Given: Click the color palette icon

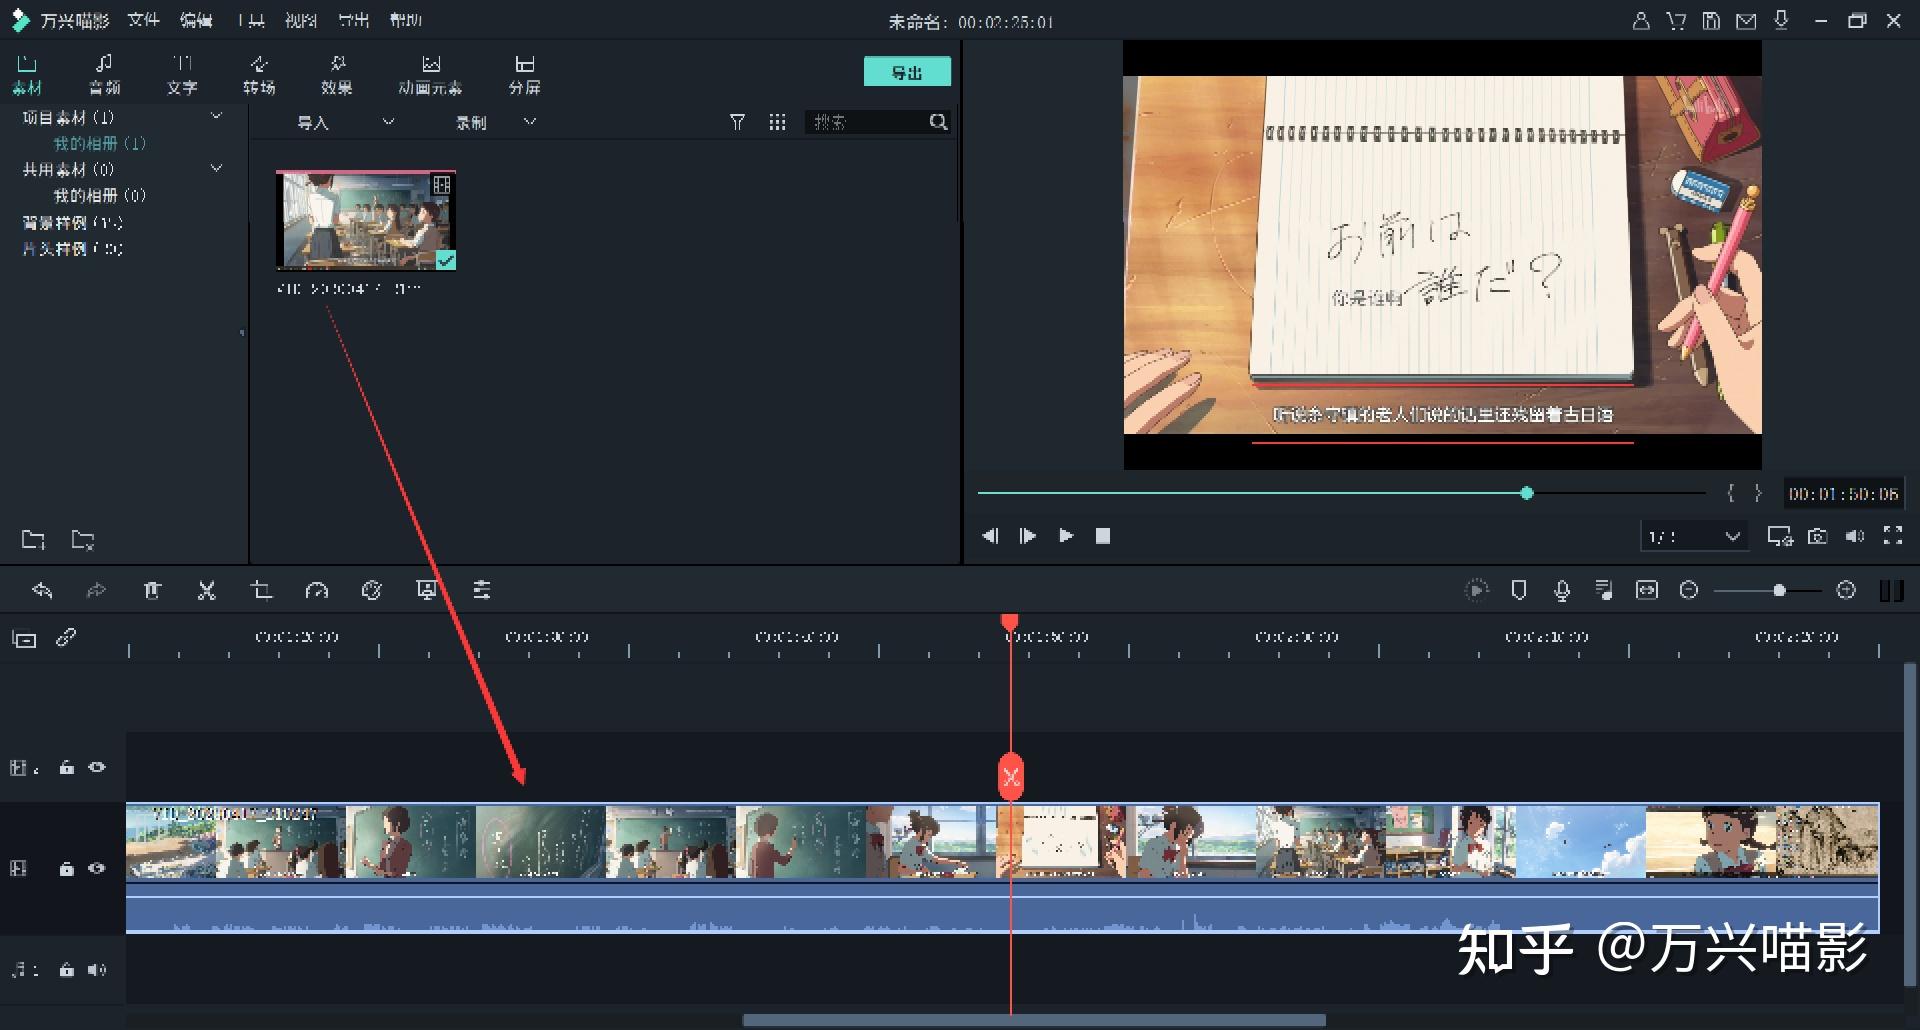Looking at the screenshot, I should click(371, 590).
